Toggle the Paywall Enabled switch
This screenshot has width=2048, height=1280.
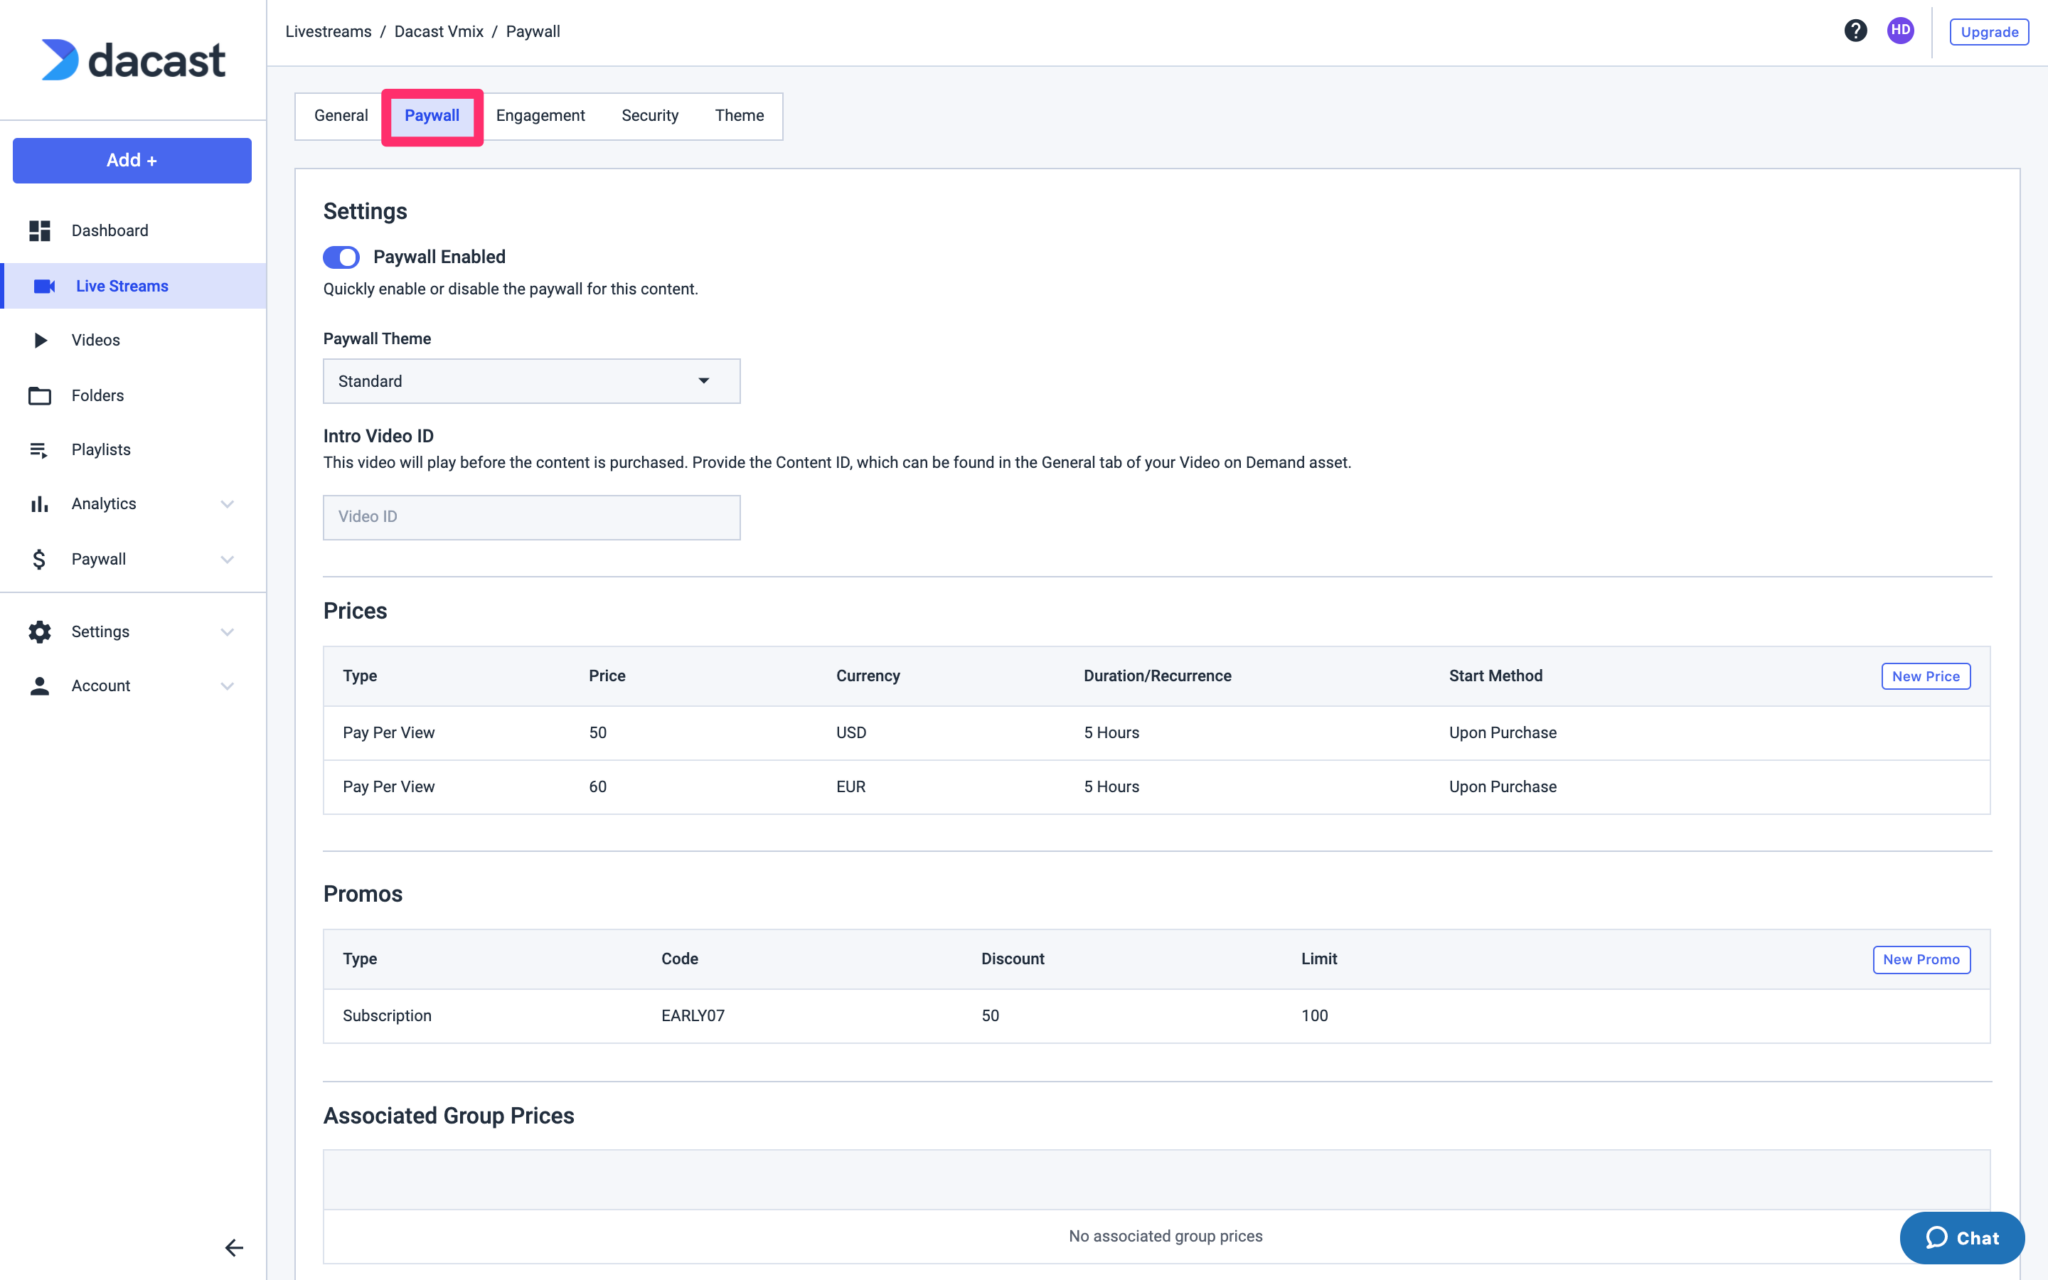click(341, 257)
